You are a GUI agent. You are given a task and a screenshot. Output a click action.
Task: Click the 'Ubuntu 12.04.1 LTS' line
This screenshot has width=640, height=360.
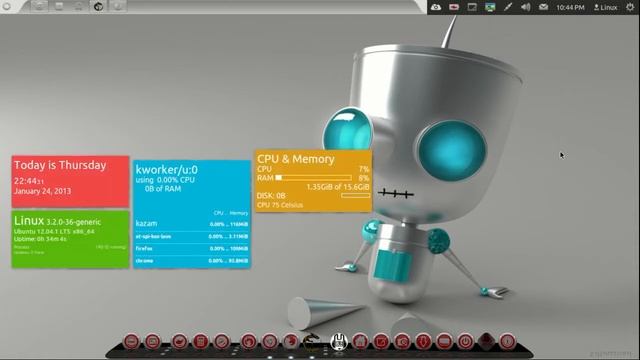pos(54,231)
